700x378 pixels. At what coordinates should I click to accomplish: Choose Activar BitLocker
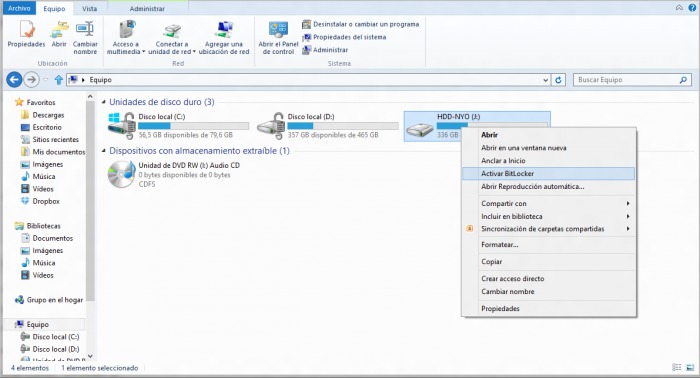click(549, 174)
